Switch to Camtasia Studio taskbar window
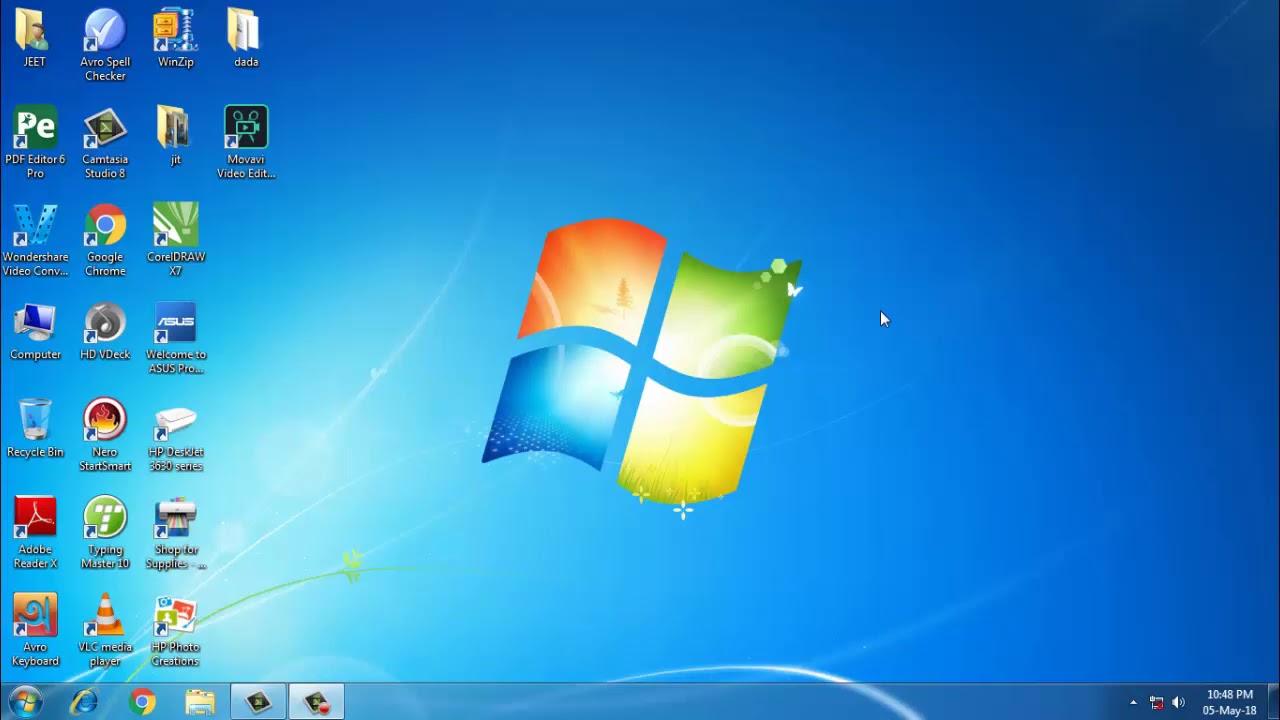 [258, 702]
